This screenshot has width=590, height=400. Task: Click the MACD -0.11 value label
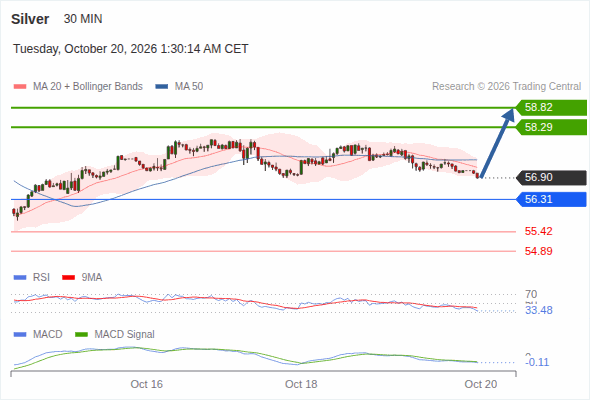pos(537,362)
